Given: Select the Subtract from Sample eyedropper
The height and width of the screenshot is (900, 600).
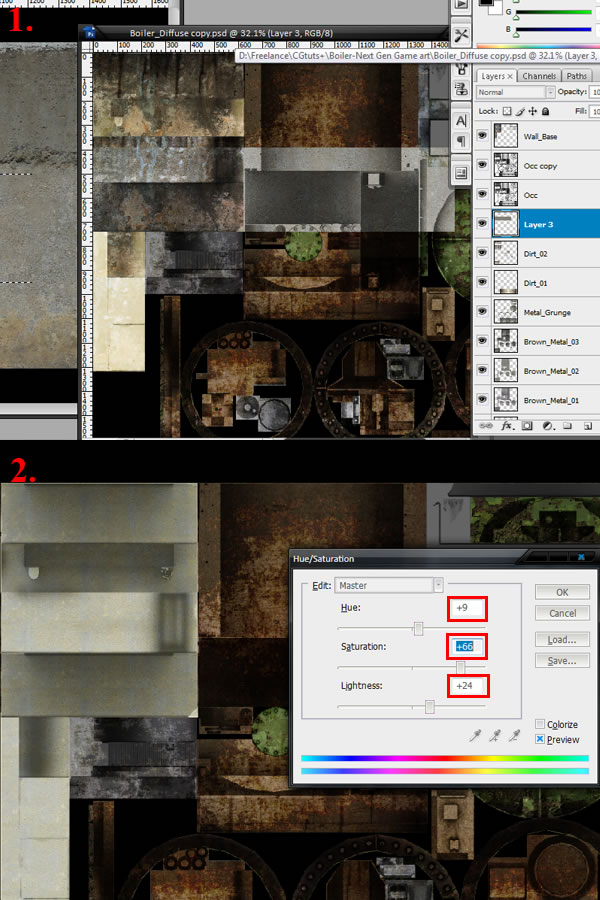Looking at the screenshot, I should pyautogui.click(x=514, y=736).
